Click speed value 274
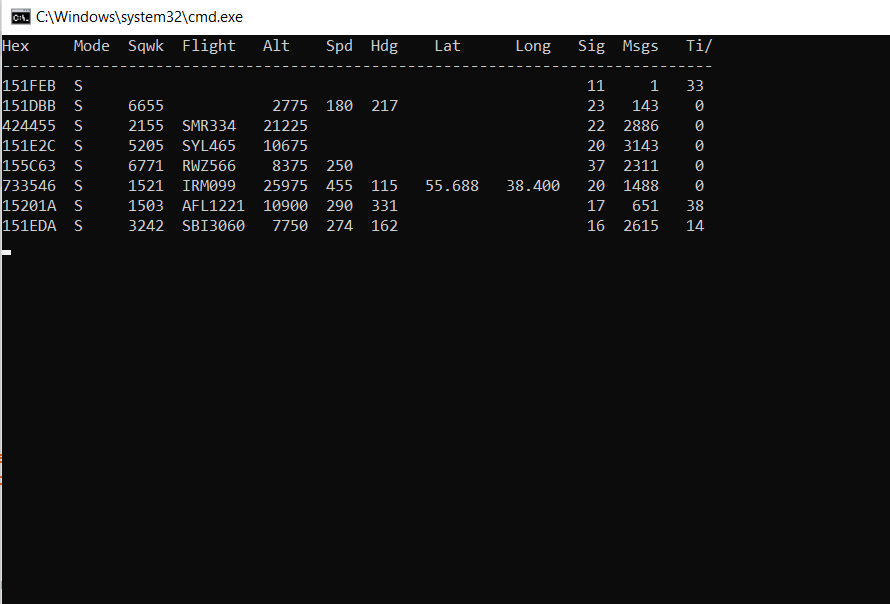 [339, 226]
